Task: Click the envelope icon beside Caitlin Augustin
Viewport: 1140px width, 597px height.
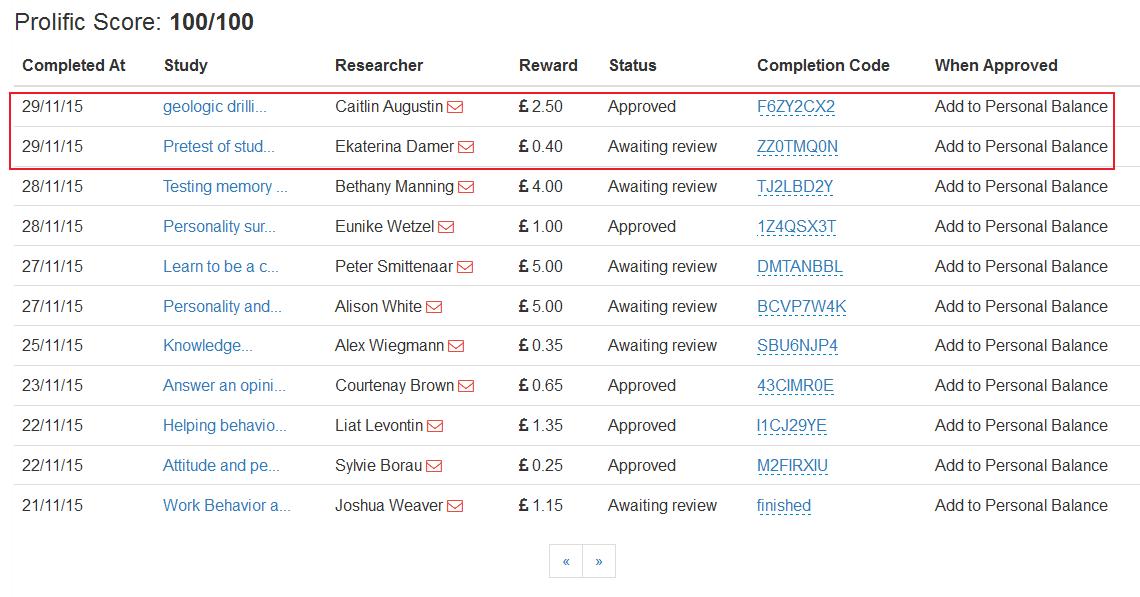Action: [x=455, y=107]
